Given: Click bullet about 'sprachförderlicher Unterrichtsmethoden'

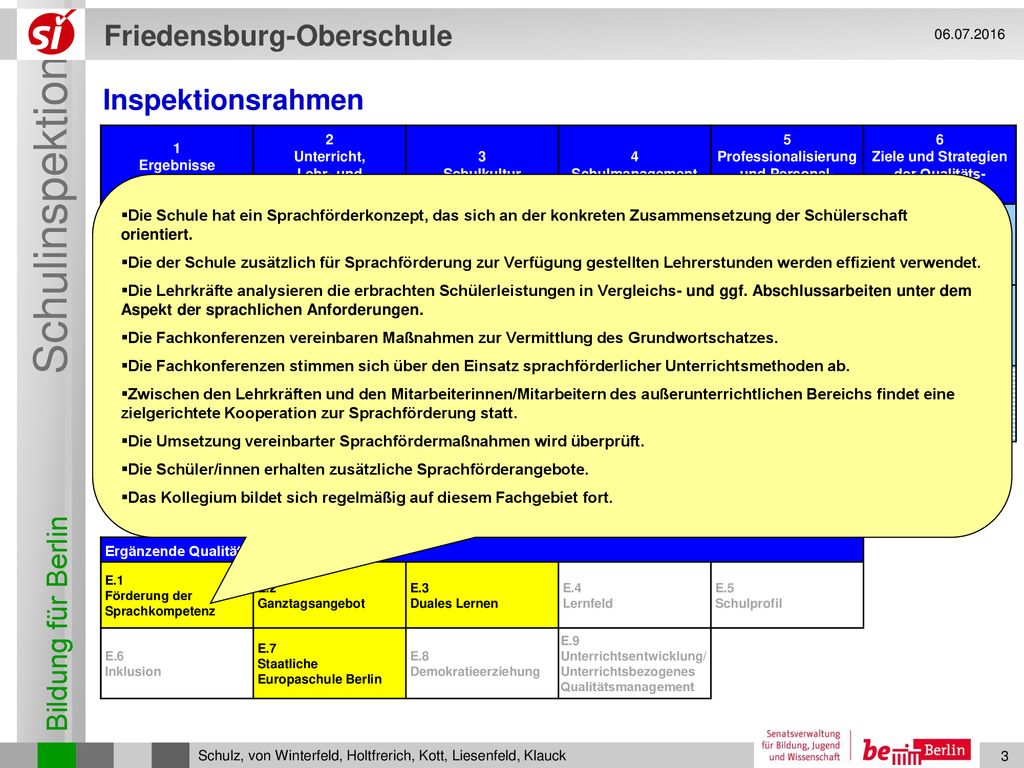Looking at the screenshot, I should [485, 366].
